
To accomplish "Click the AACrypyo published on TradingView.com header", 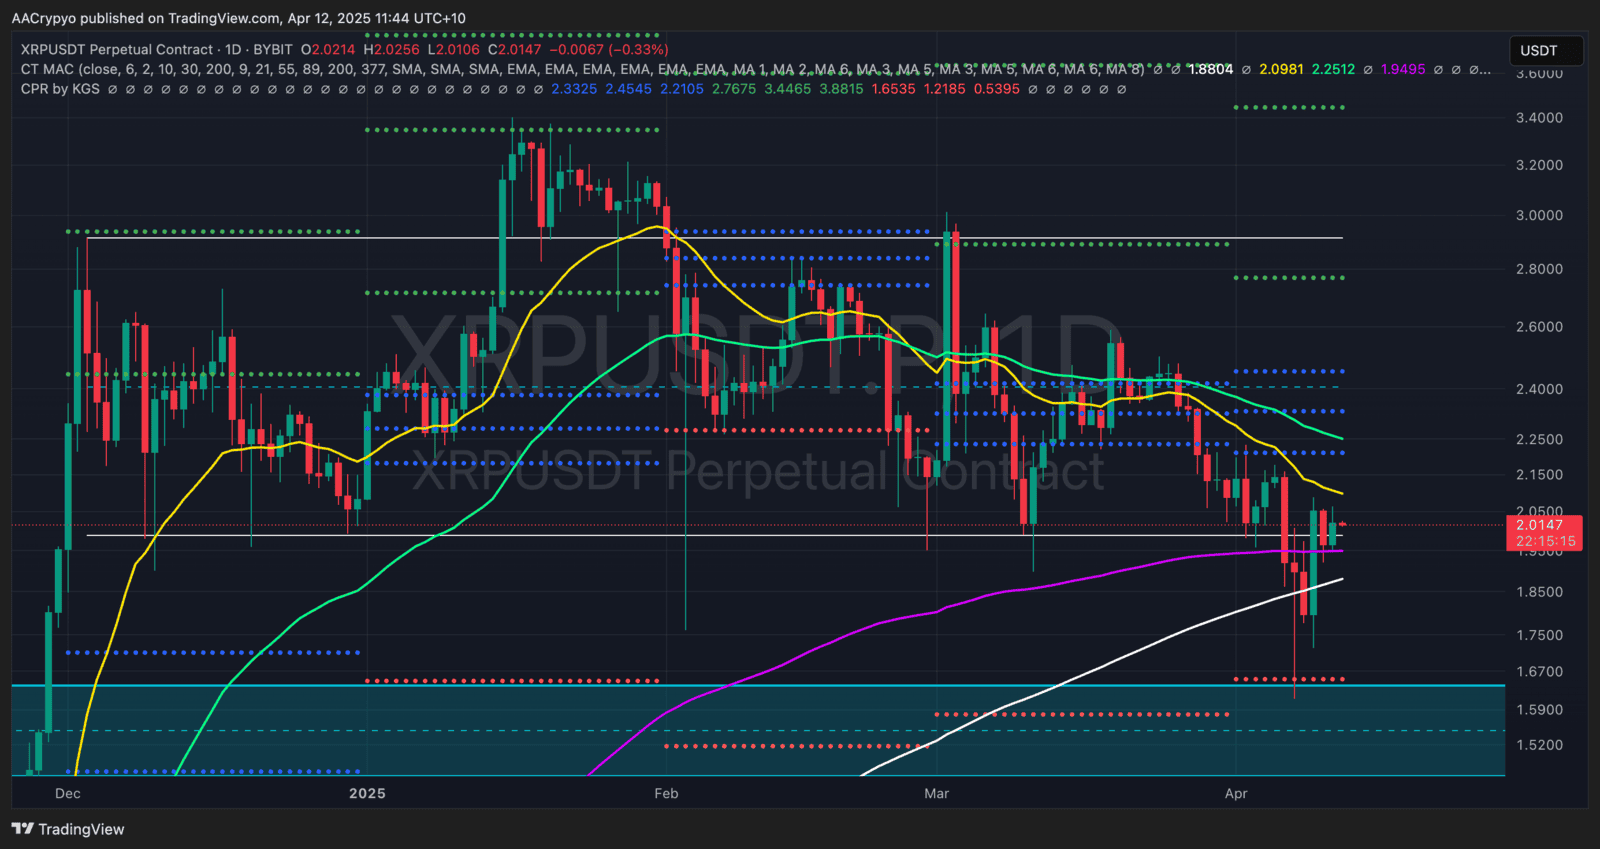I will 238,18.
